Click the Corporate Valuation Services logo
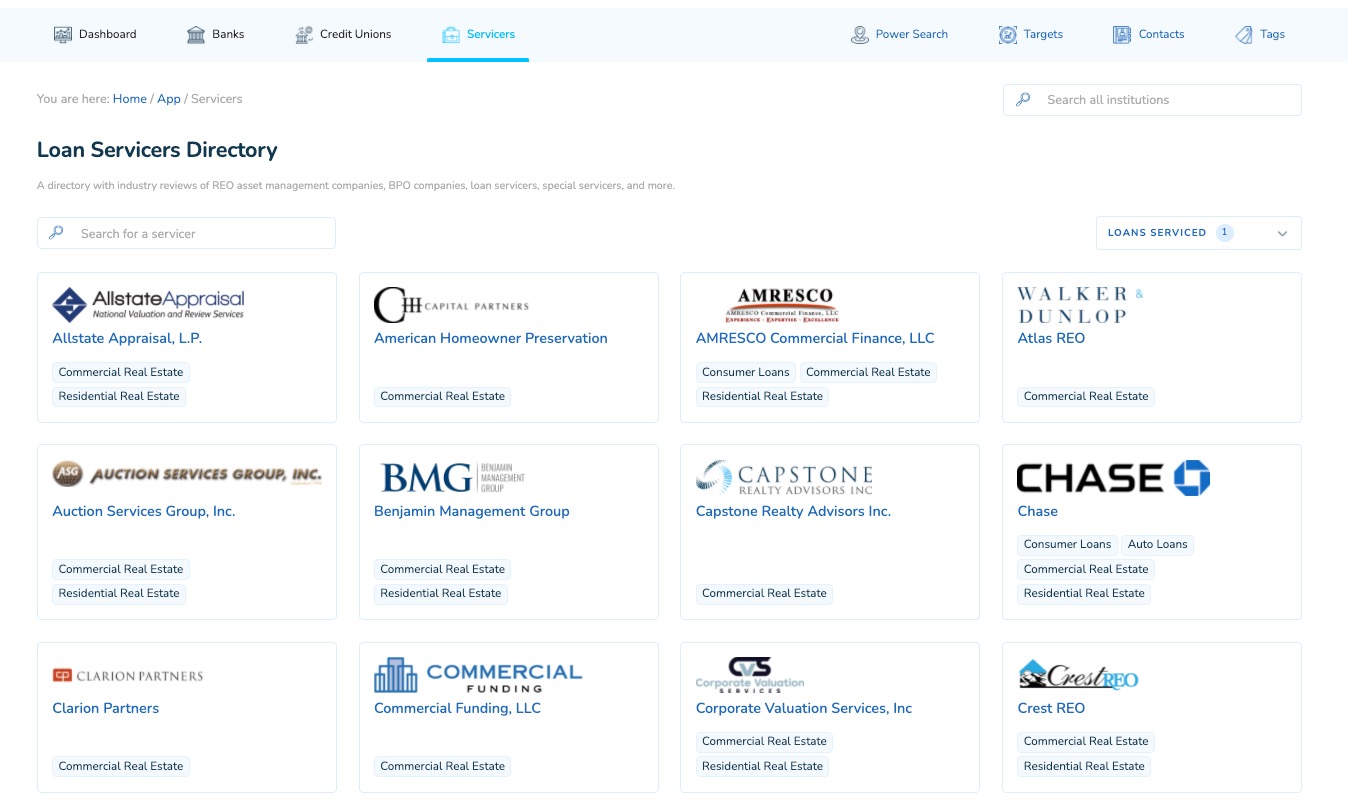The width and height of the screenshot is (1348, 801). pyautogui.click(x=750, y=675)
